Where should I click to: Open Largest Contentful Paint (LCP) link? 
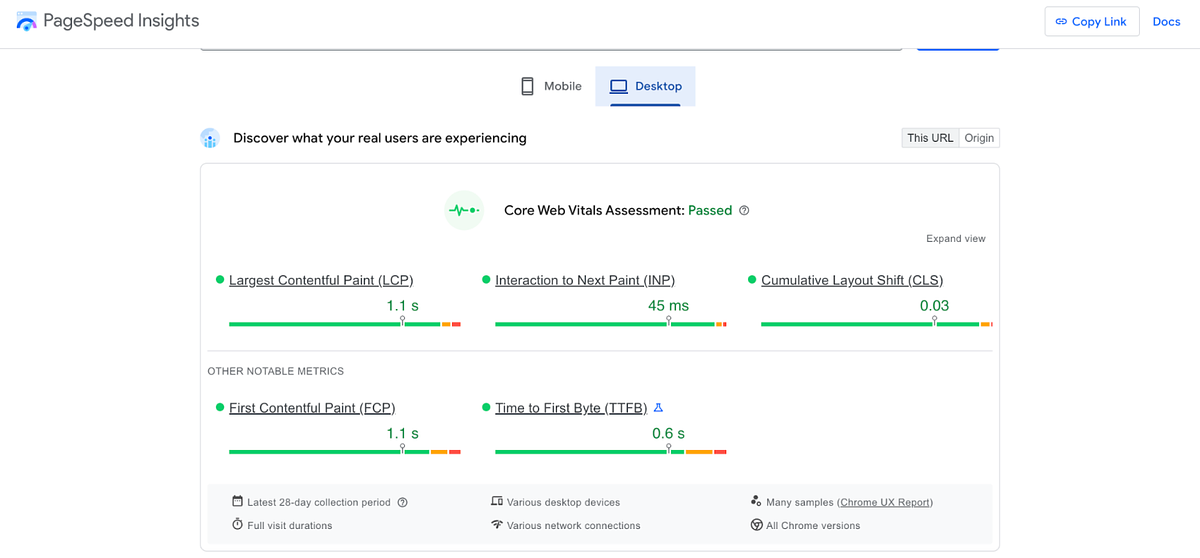[320, 280]
